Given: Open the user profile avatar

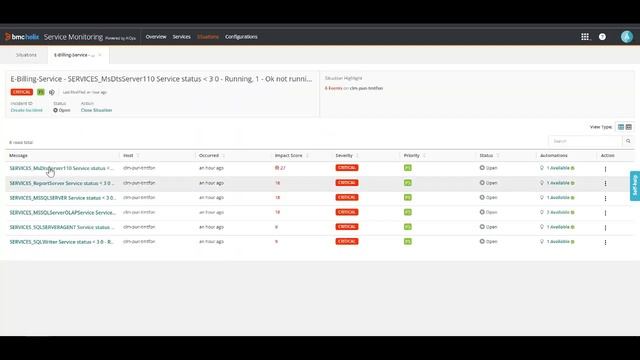Looking at the screenshot, I should pyautogui.click(x=627, y=37).
